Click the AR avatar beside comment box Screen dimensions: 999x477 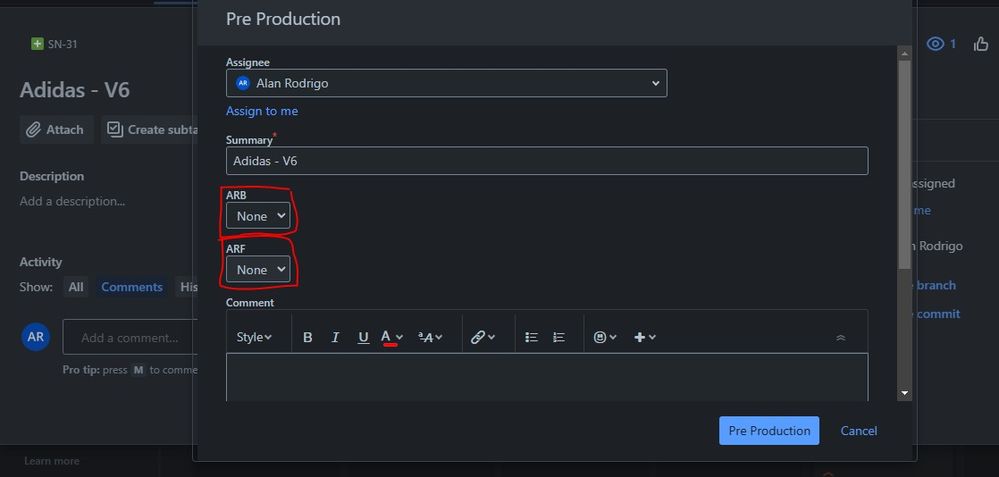36,337
